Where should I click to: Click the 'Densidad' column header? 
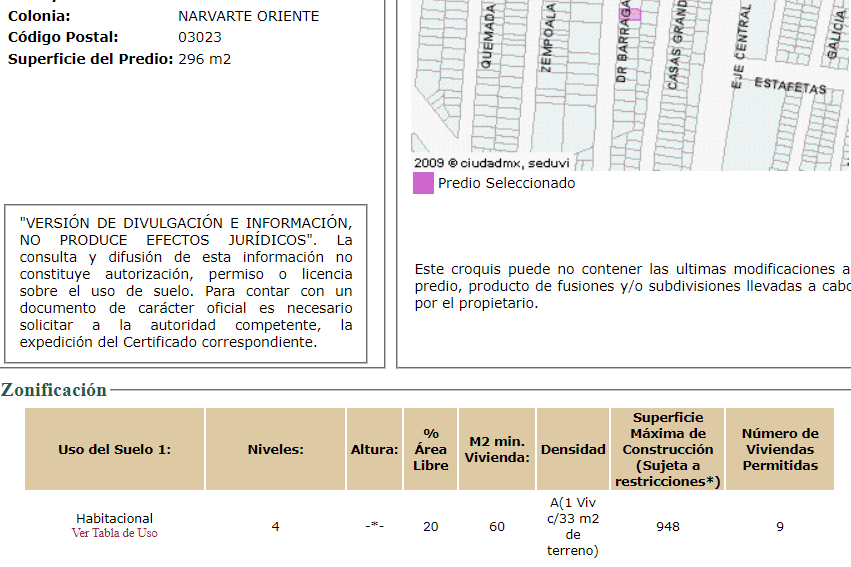point(573,449)
